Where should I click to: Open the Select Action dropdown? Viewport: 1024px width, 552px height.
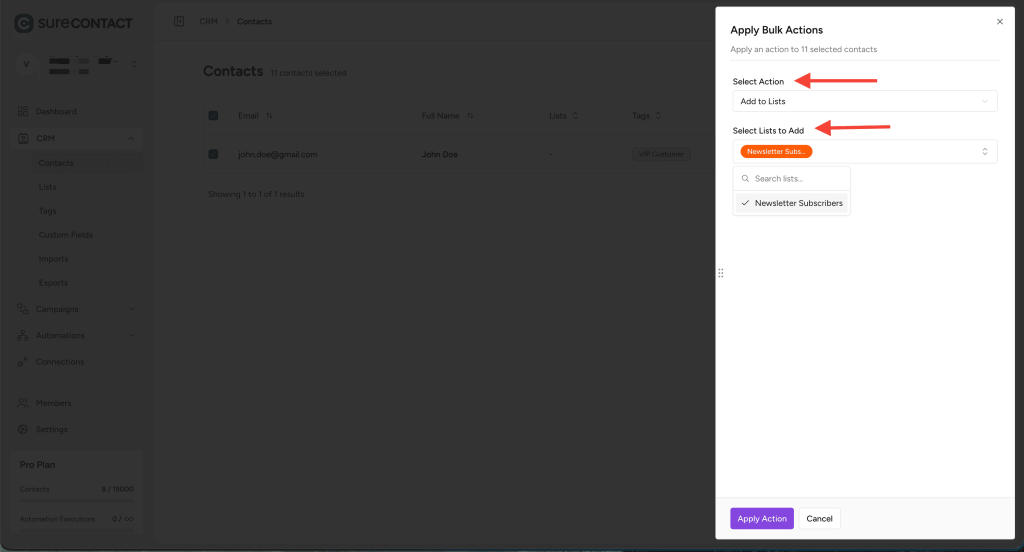tap(864, 101)
